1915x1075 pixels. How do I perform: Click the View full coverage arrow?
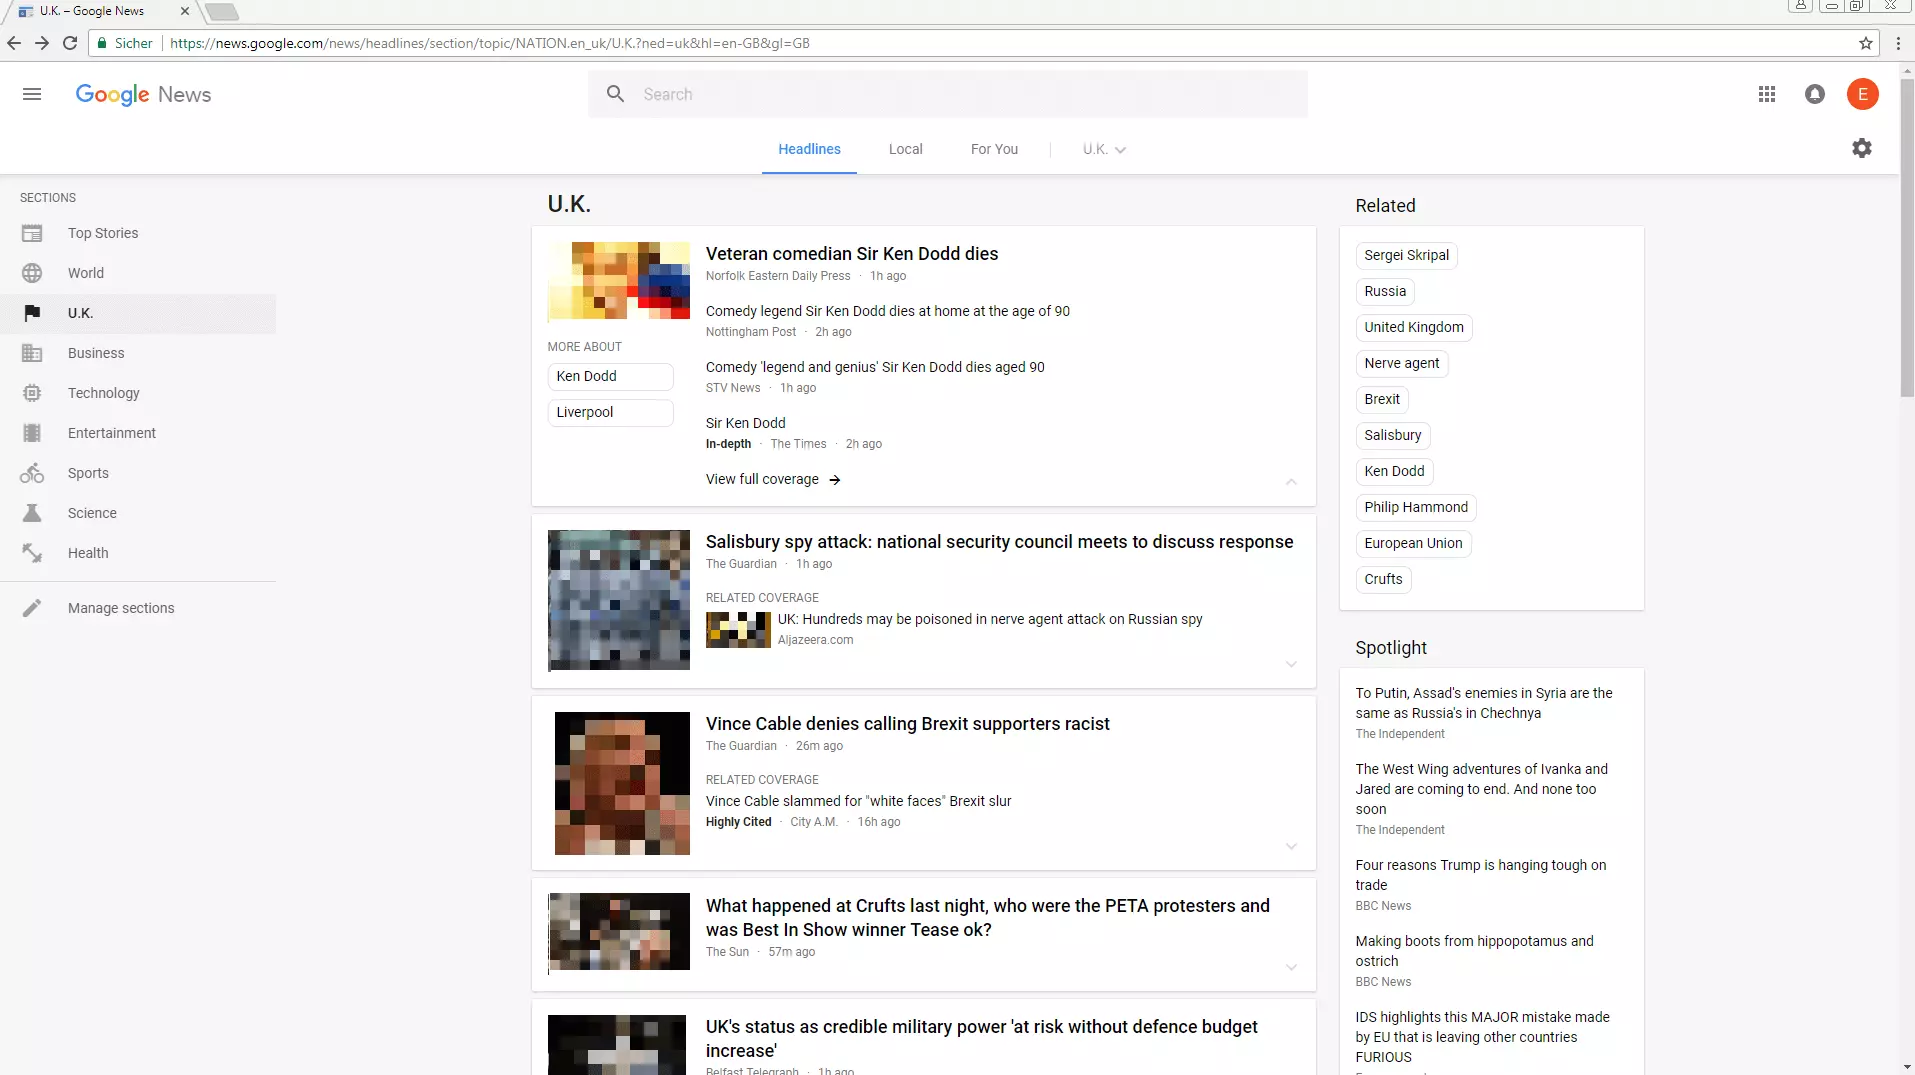pos(835,480)
